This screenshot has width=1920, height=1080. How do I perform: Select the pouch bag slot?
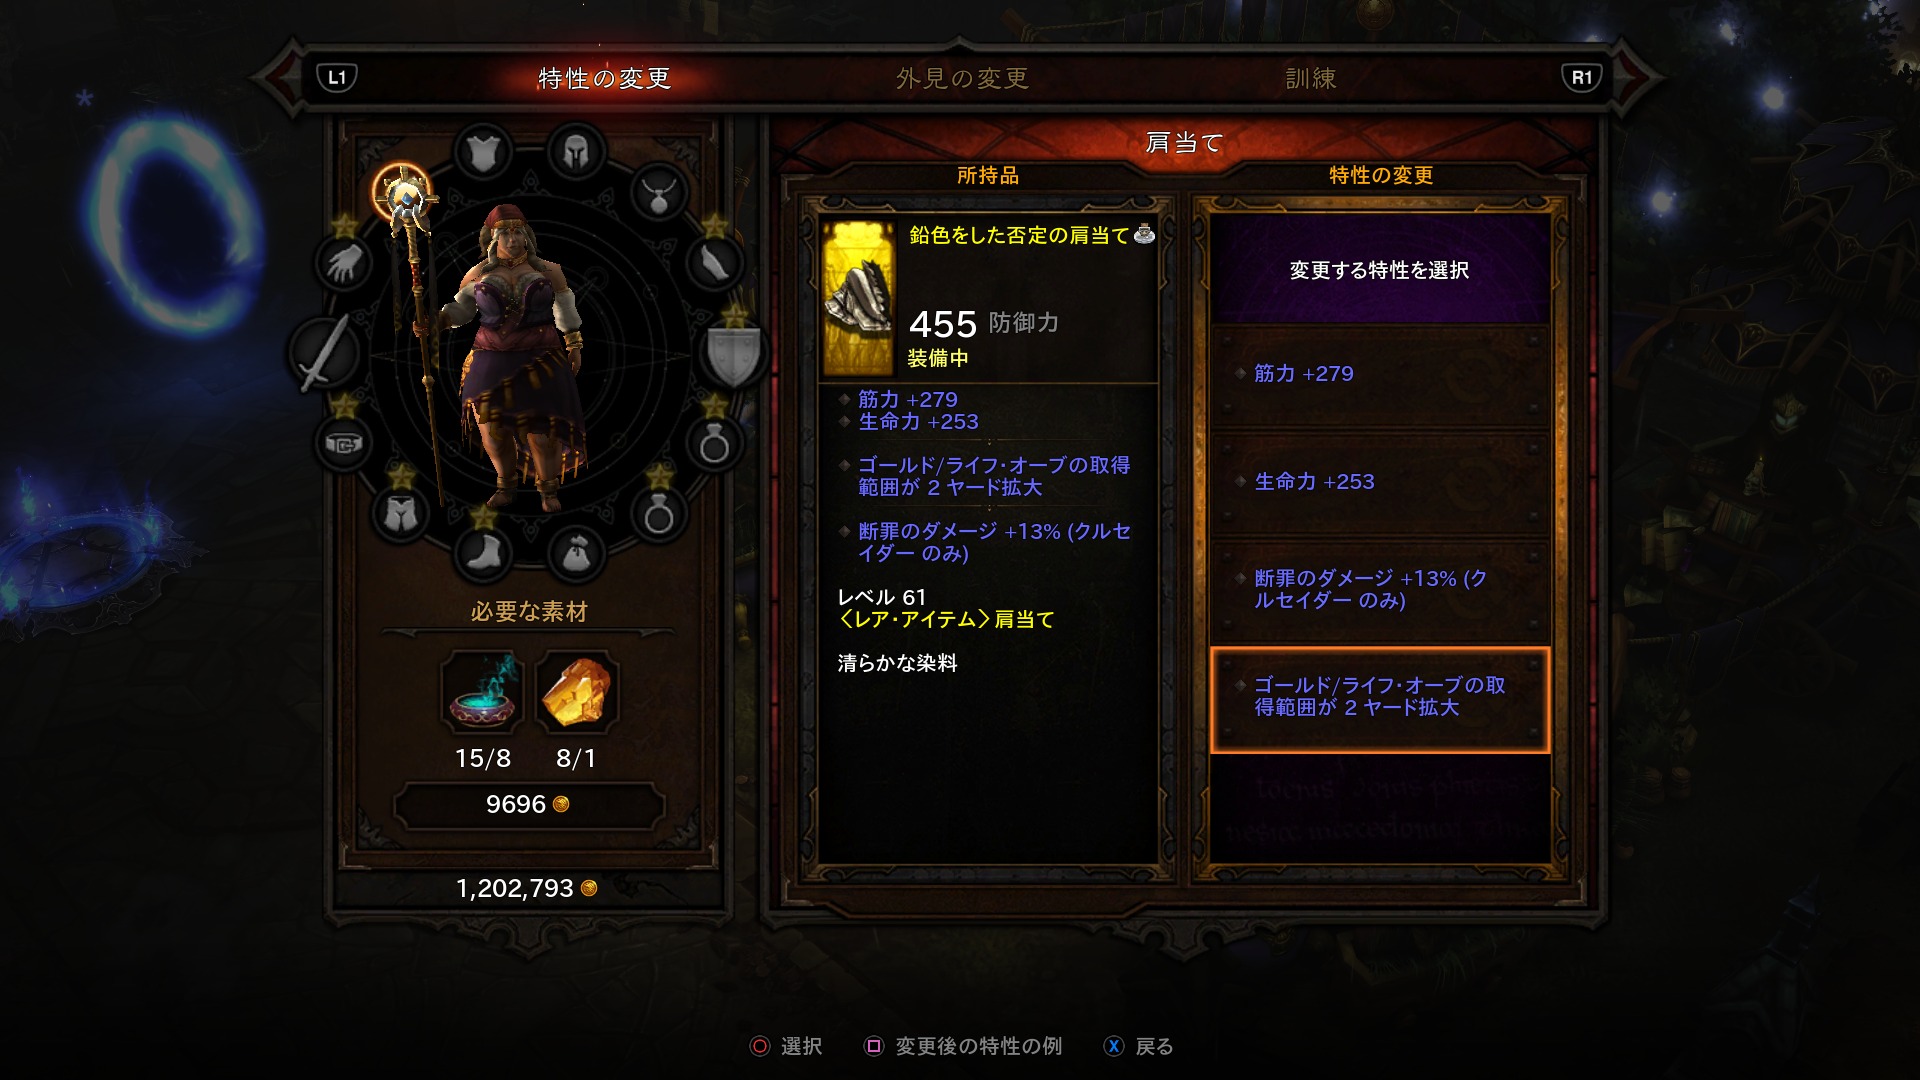click(x=576, y=552)
